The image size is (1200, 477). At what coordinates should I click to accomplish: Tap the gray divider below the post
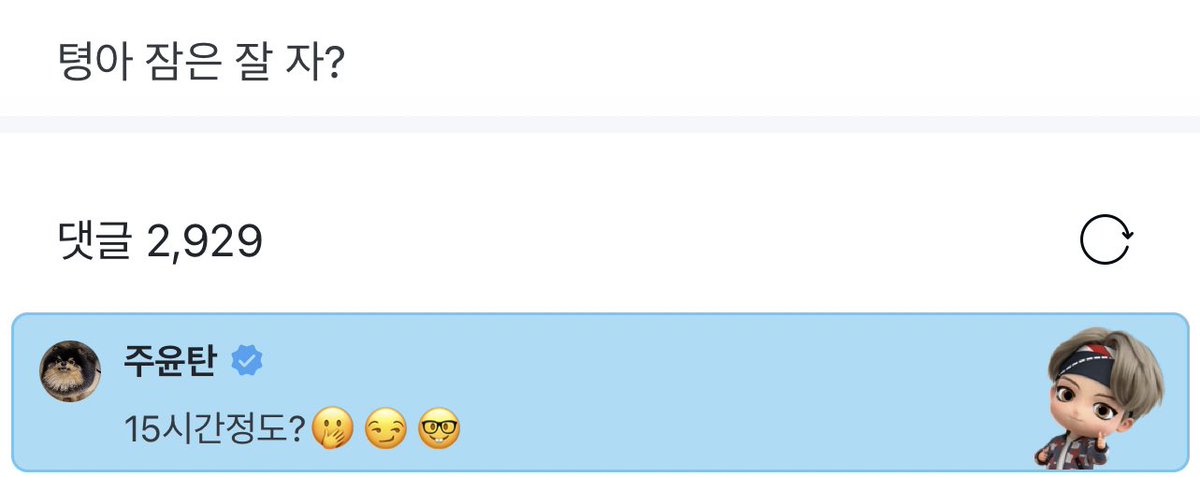point(600,124)
